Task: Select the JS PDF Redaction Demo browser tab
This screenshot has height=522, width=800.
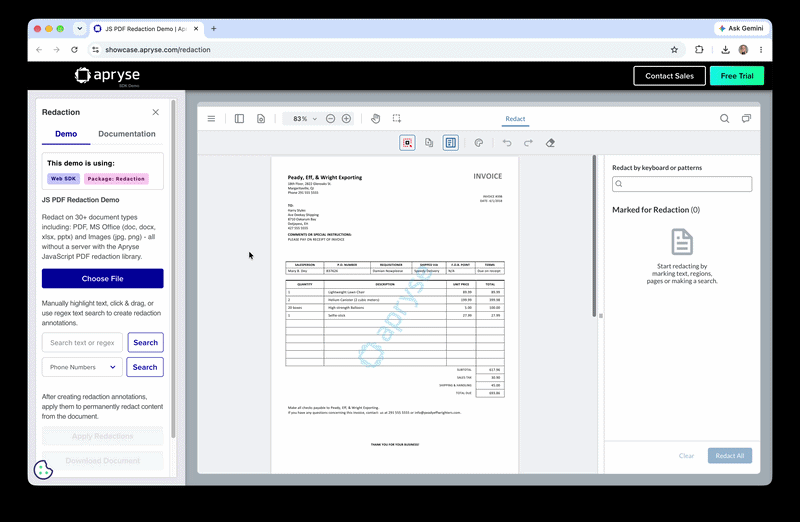Action: click(147, 29)
